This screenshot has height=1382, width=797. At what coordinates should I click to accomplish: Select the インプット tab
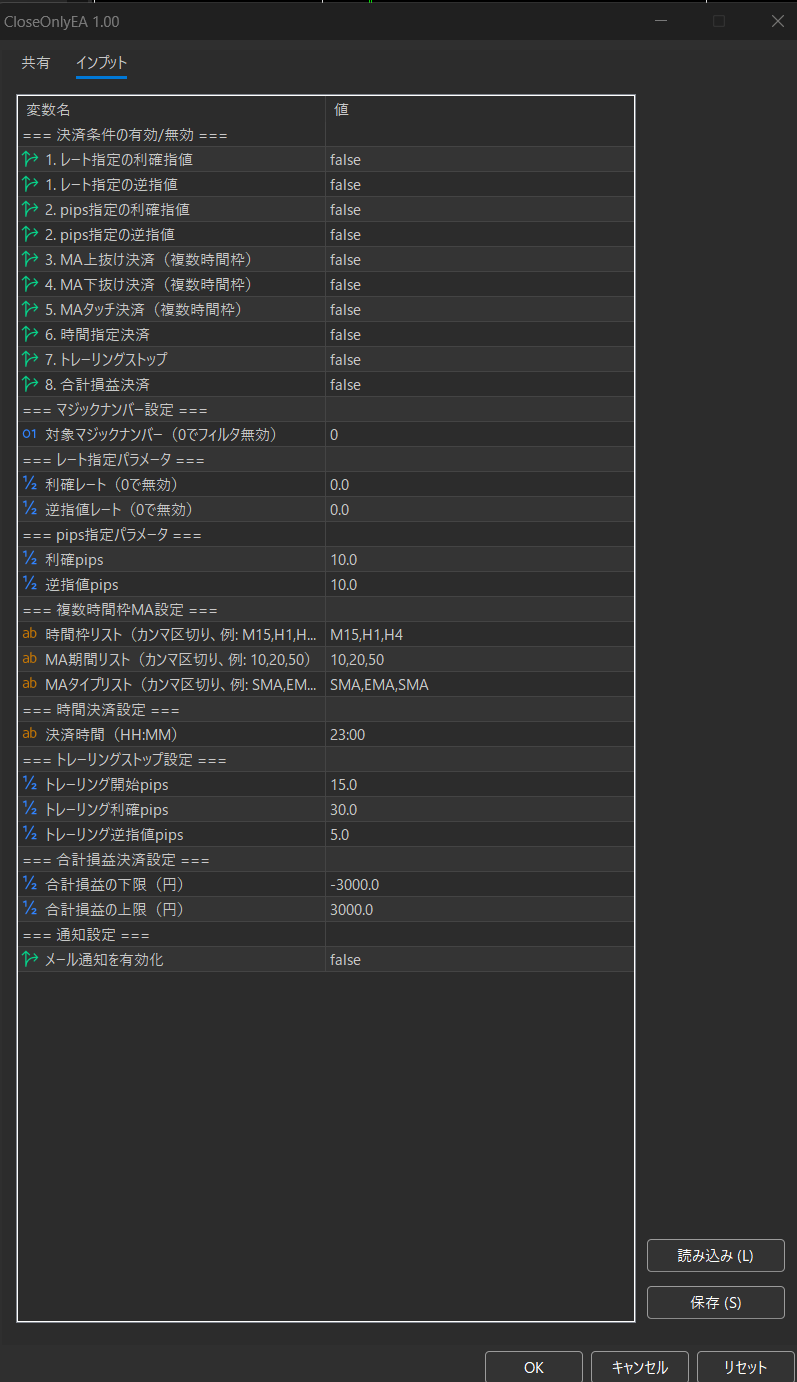101,63
